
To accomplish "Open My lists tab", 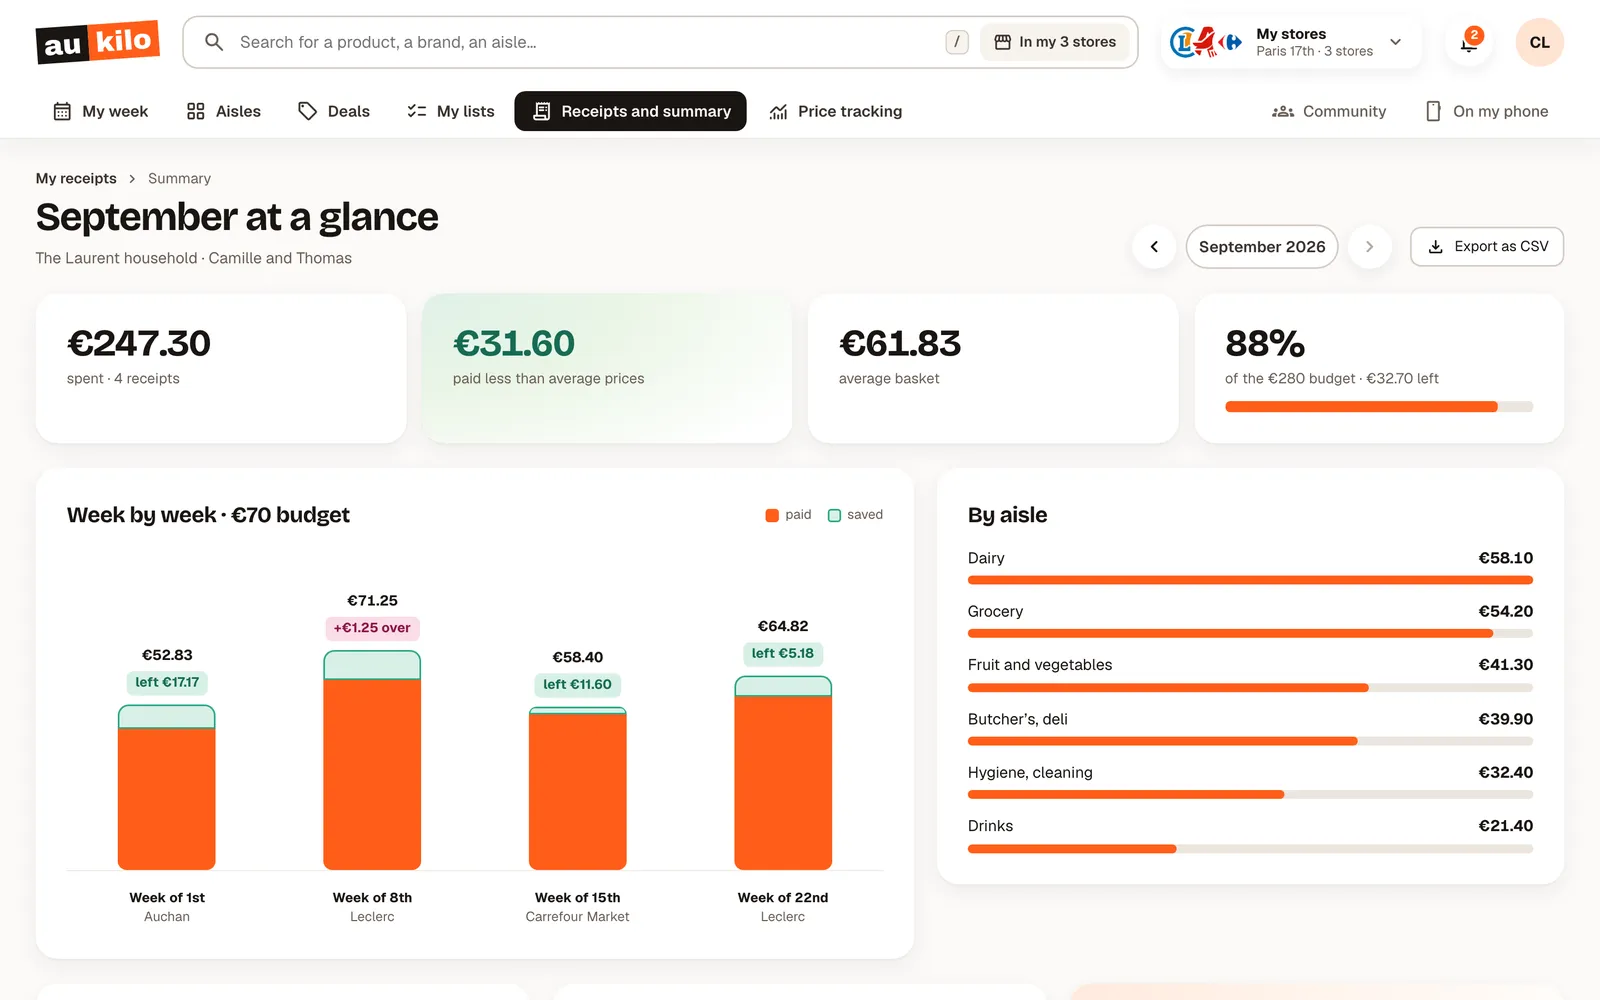I will 450,111.
